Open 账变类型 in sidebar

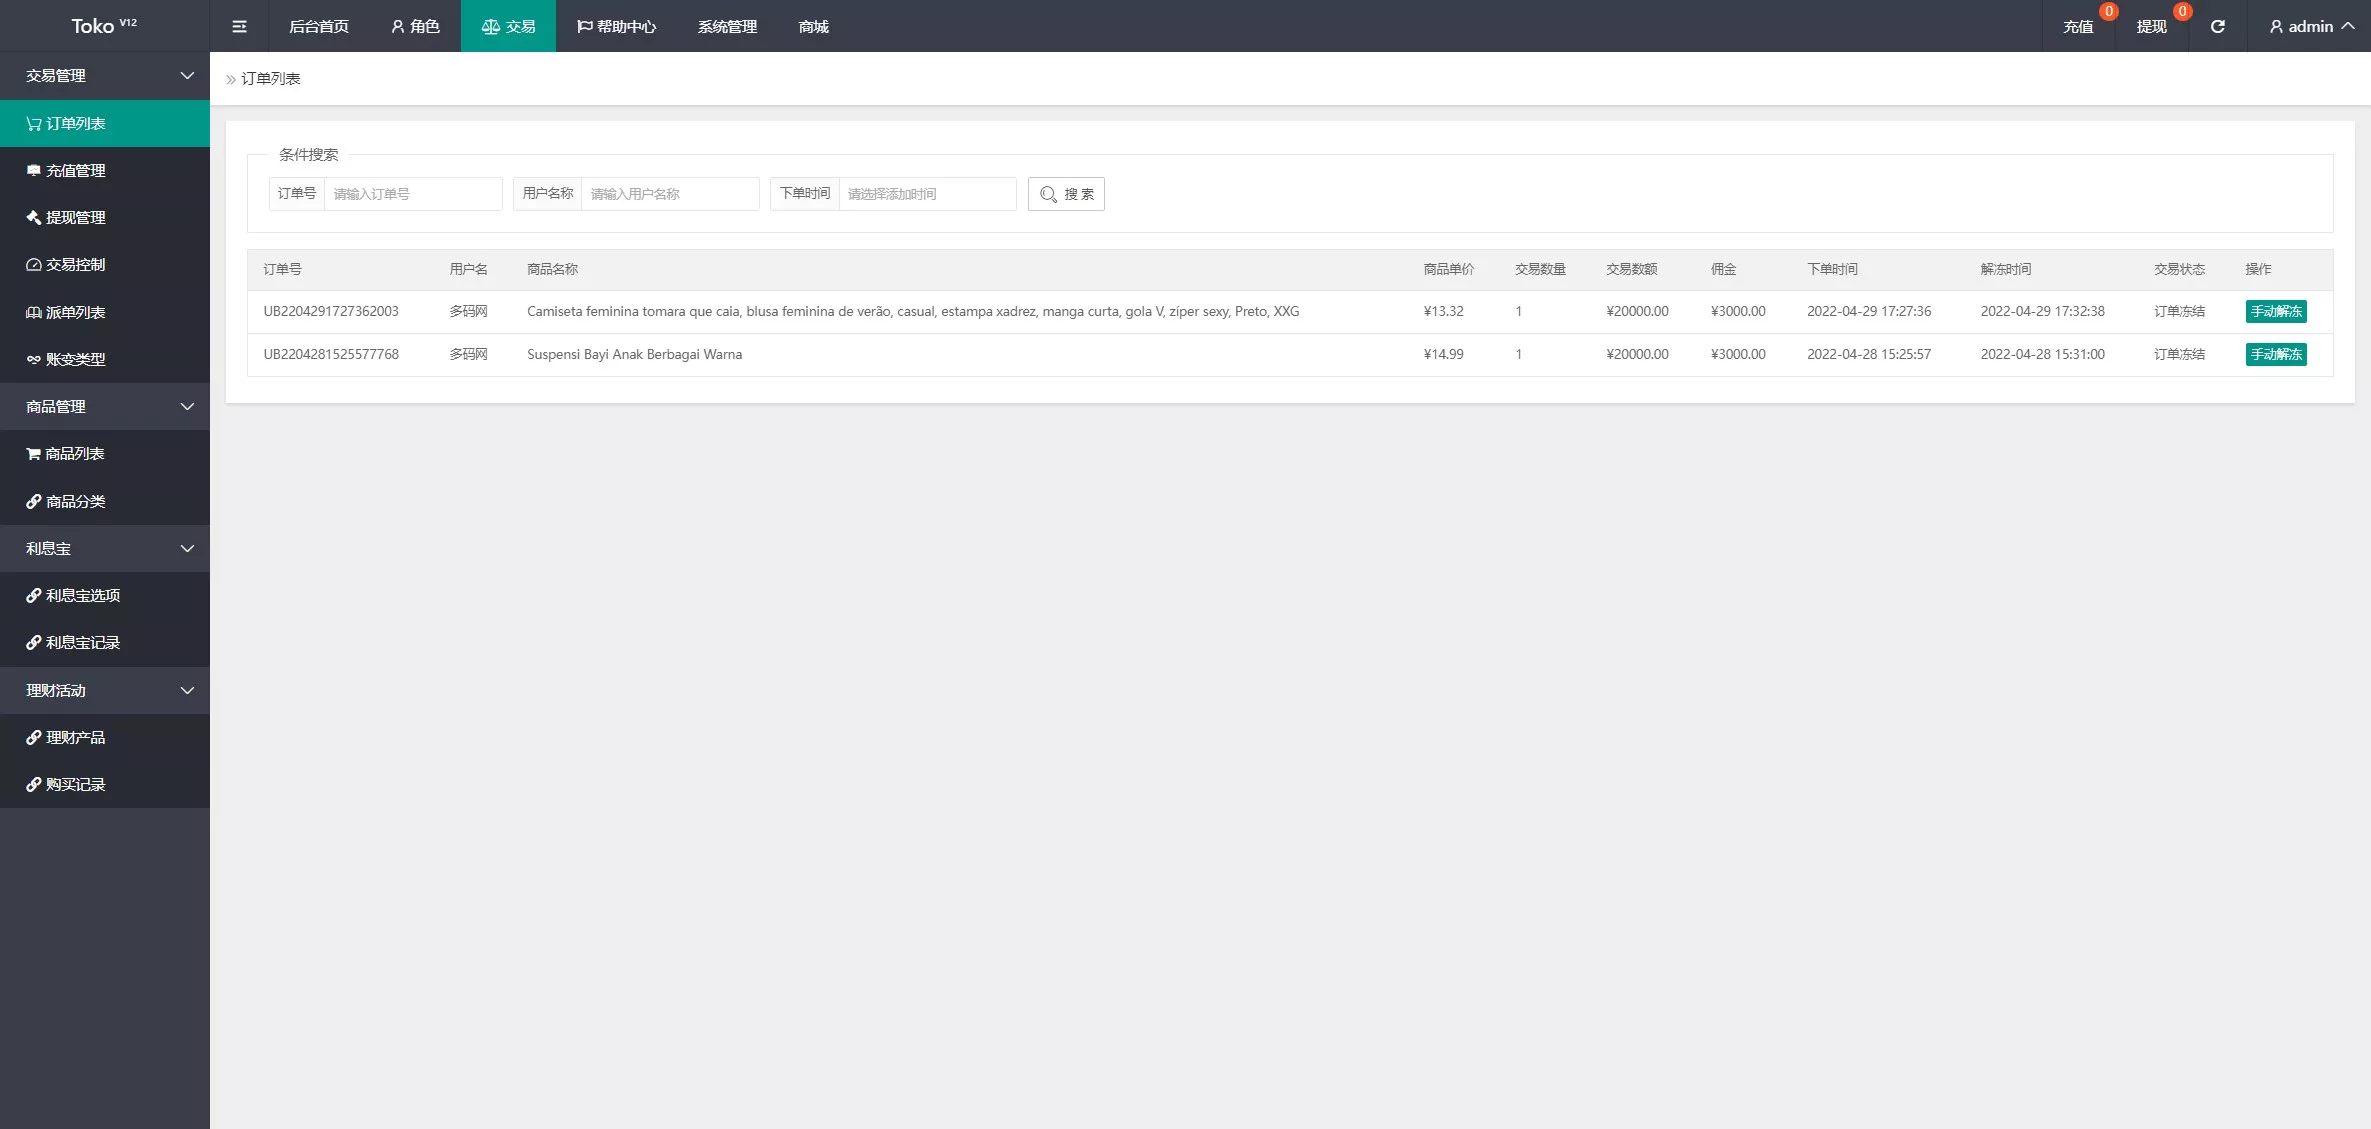point(75,359)
